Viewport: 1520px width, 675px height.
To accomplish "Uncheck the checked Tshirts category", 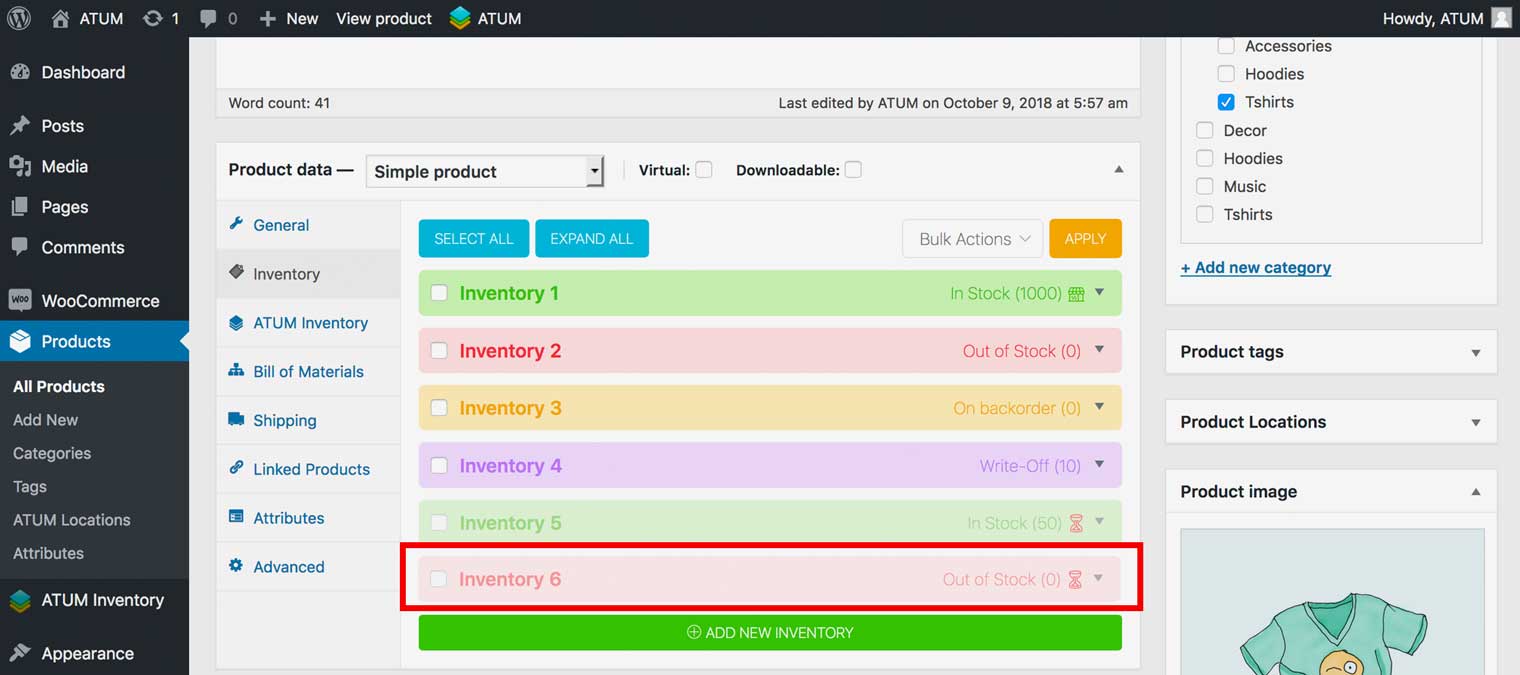I will click(1226, 102).
